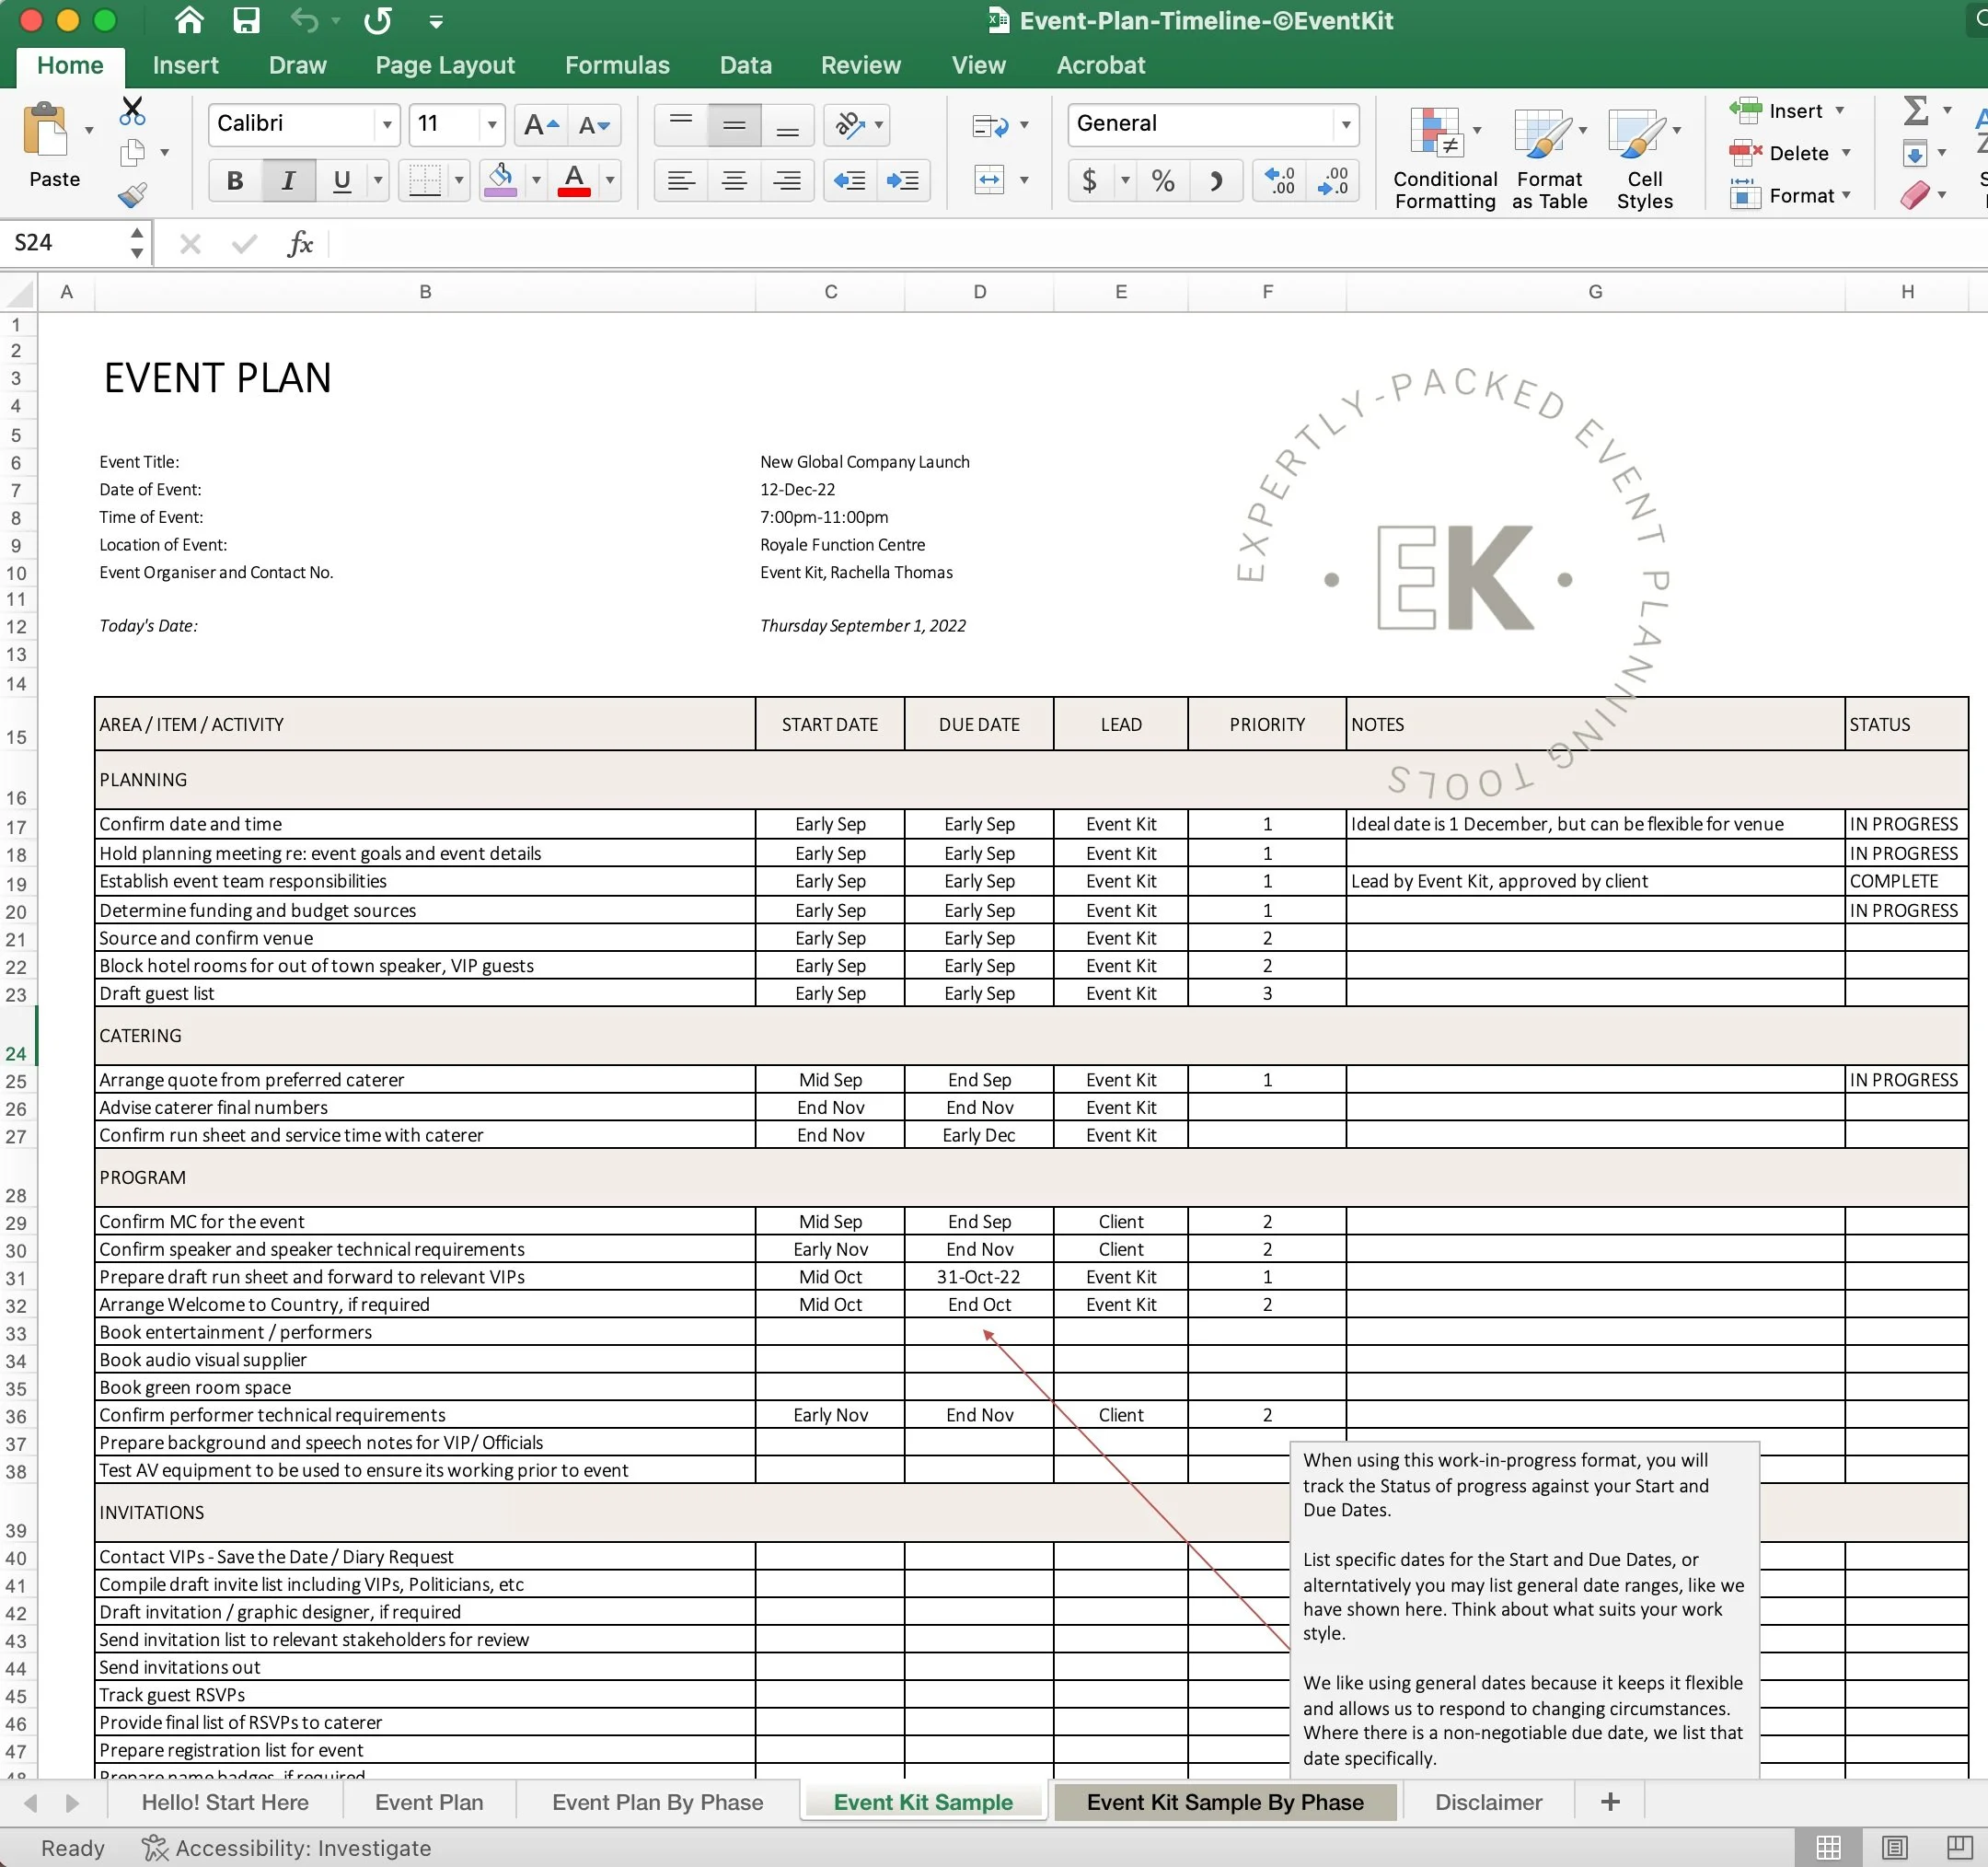Apply underline formatting
The height and width of the screenshot is (1867, 1988).
(342, 180)
